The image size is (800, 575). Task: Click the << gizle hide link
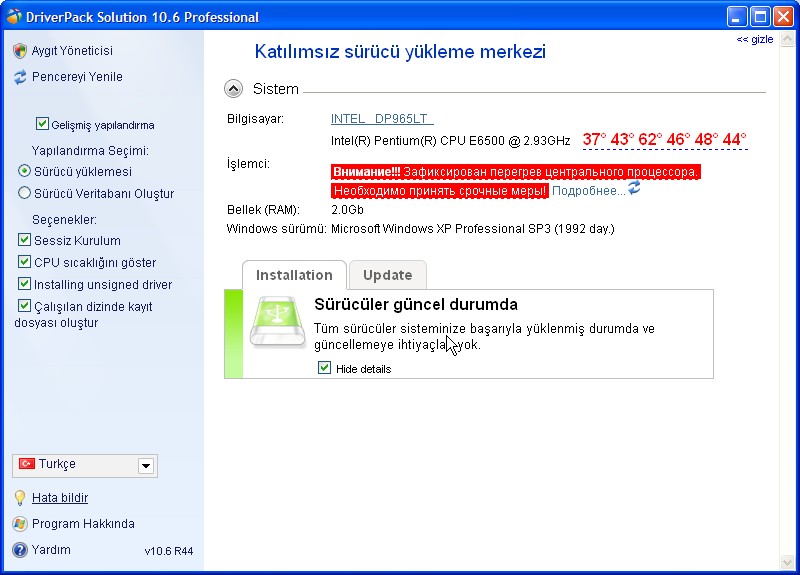pyautogui.click(x=755, y=39)
